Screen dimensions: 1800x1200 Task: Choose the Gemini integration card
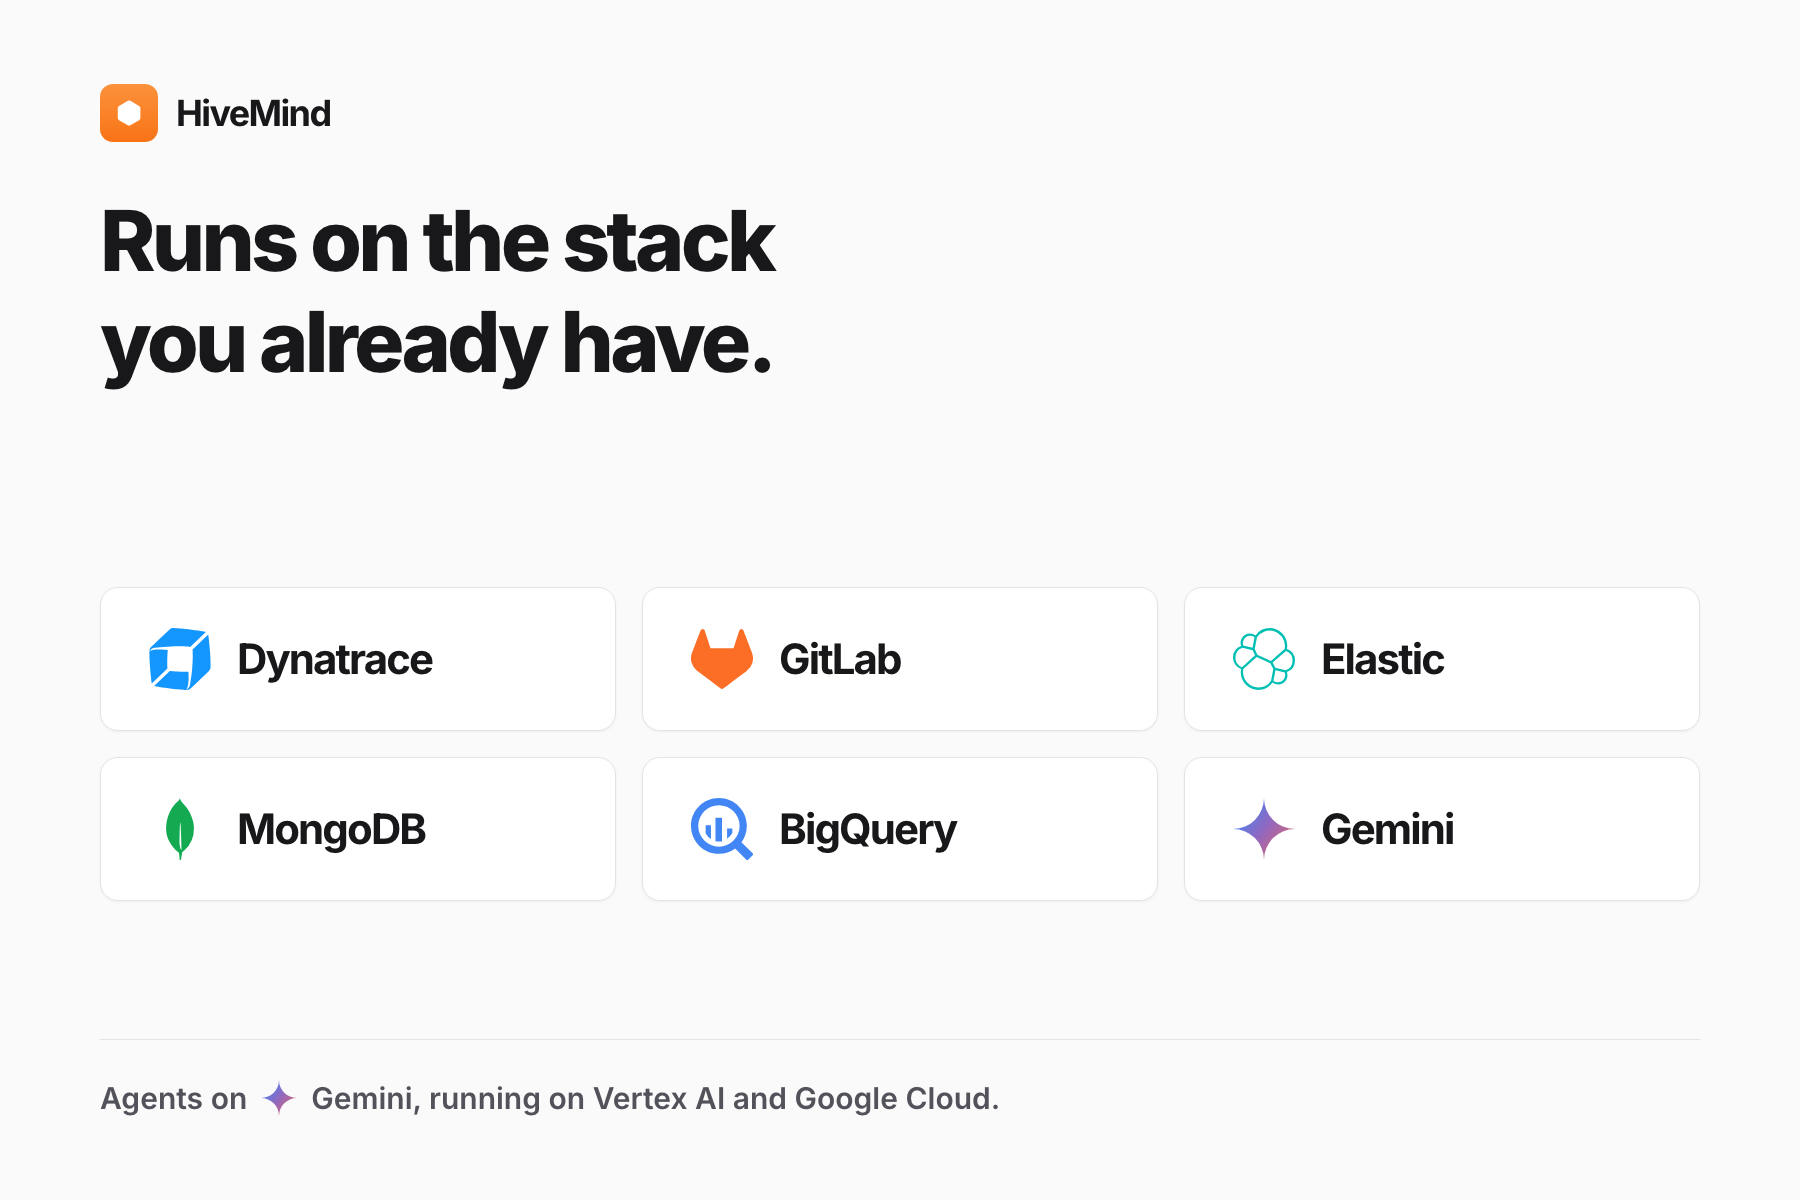point(1442,829)
